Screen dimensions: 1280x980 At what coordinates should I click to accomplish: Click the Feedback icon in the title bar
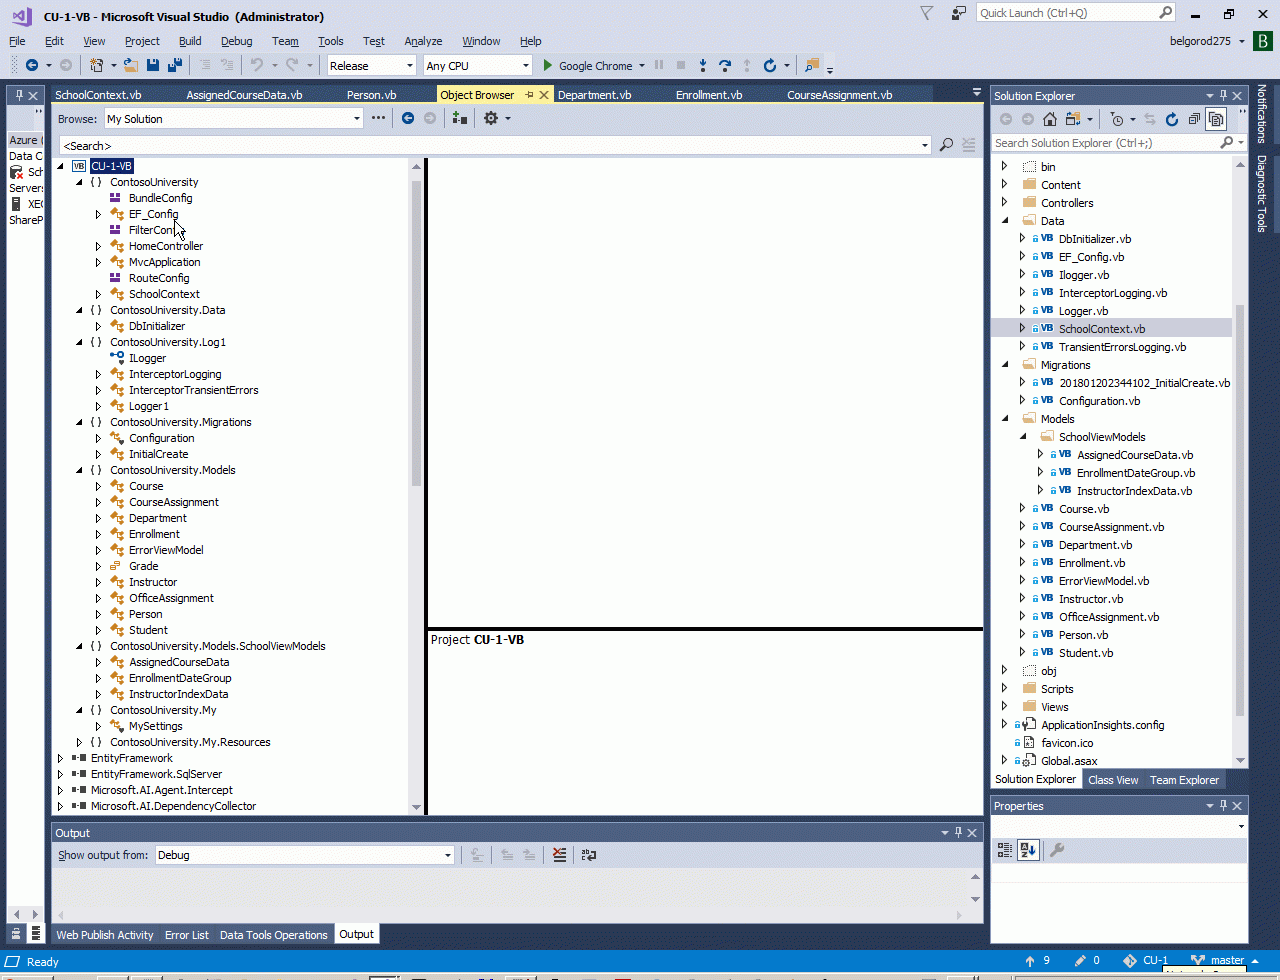(x=960, y=13)
